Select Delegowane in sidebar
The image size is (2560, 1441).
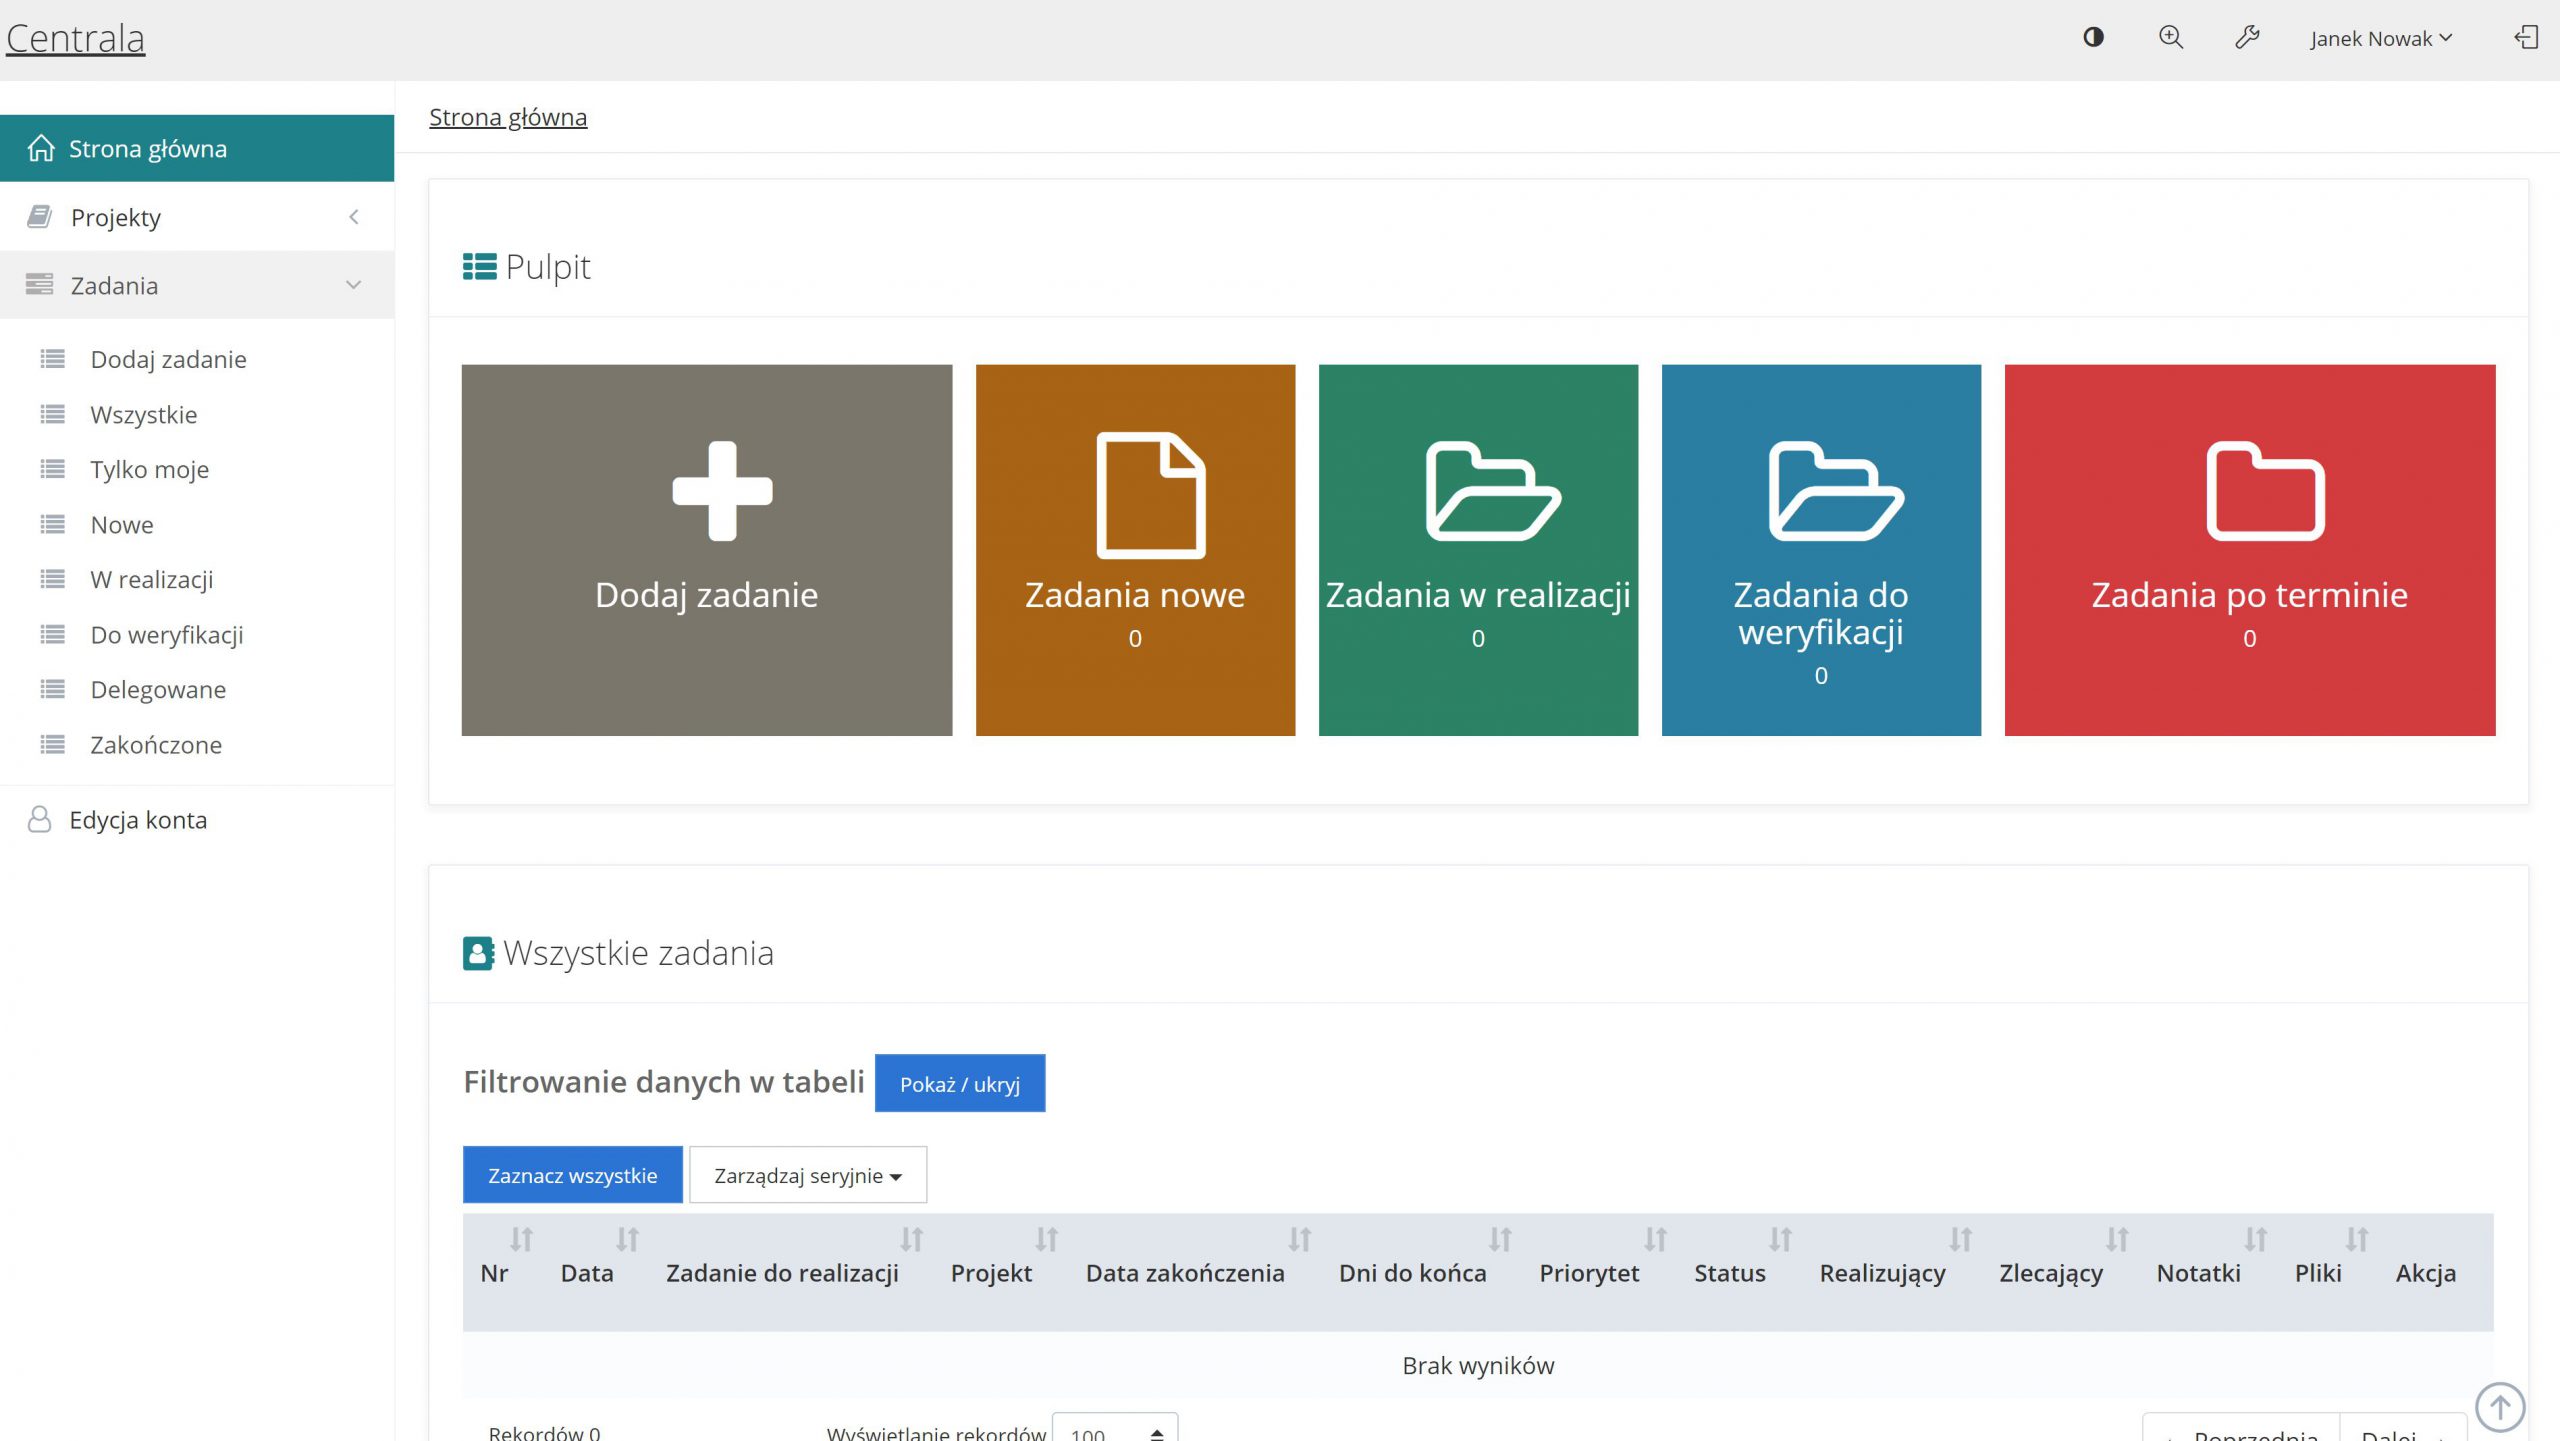click(158, 689)
